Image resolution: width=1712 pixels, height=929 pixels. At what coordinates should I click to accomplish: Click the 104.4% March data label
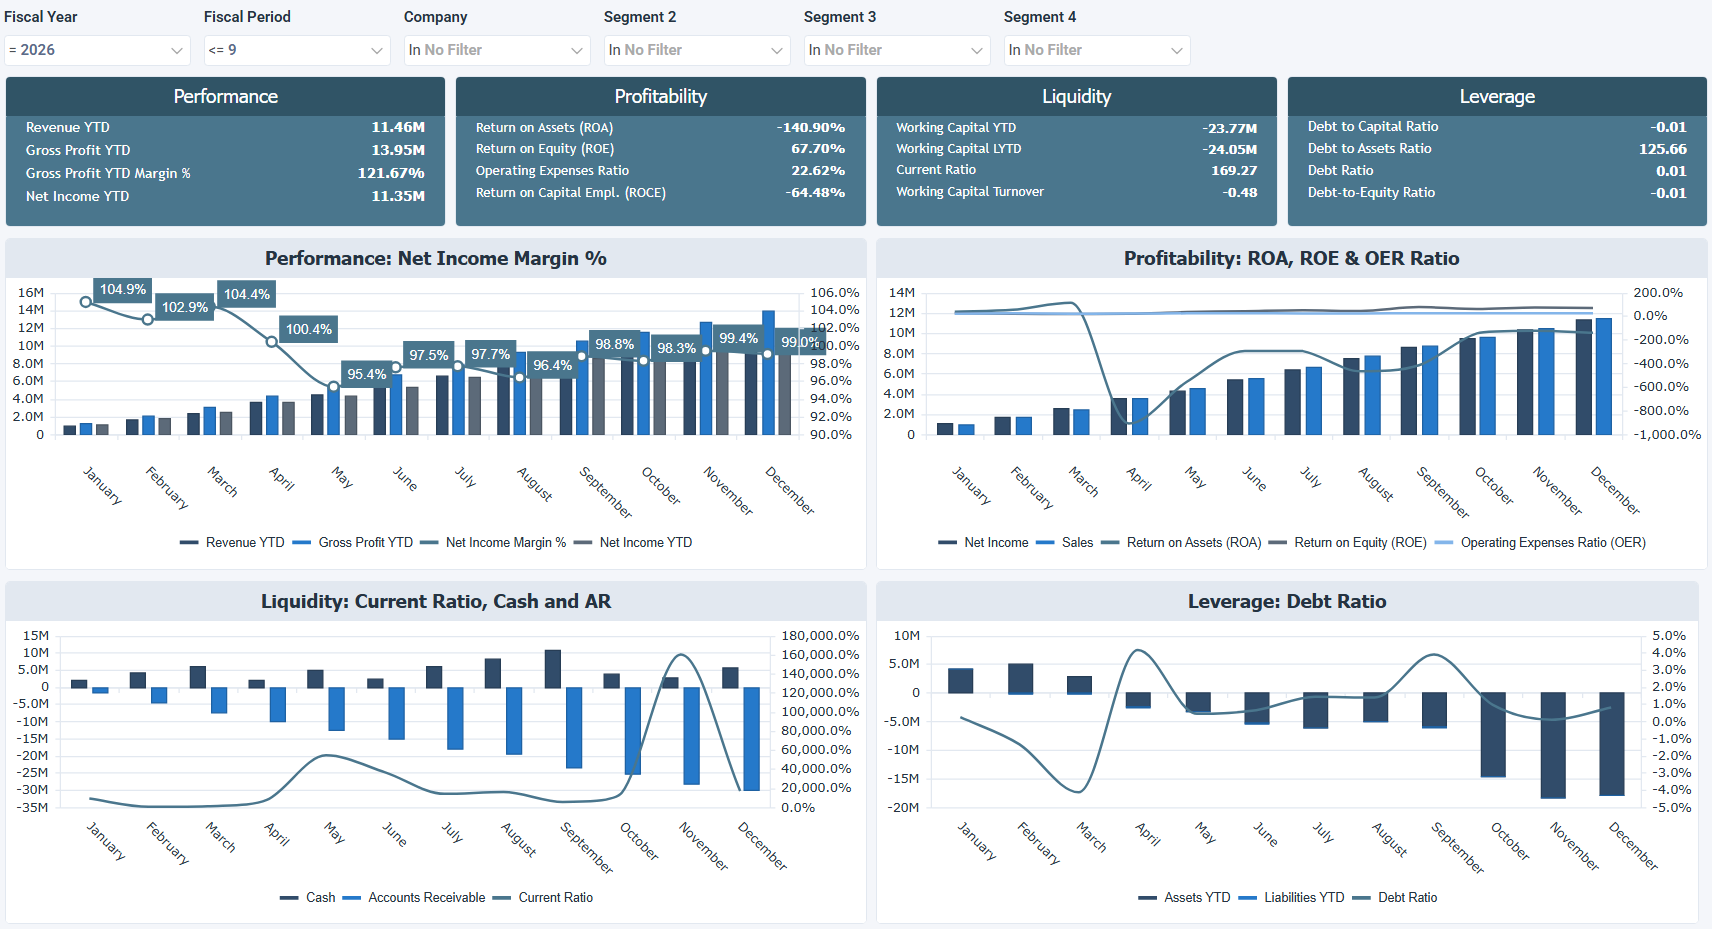(247, 295)
